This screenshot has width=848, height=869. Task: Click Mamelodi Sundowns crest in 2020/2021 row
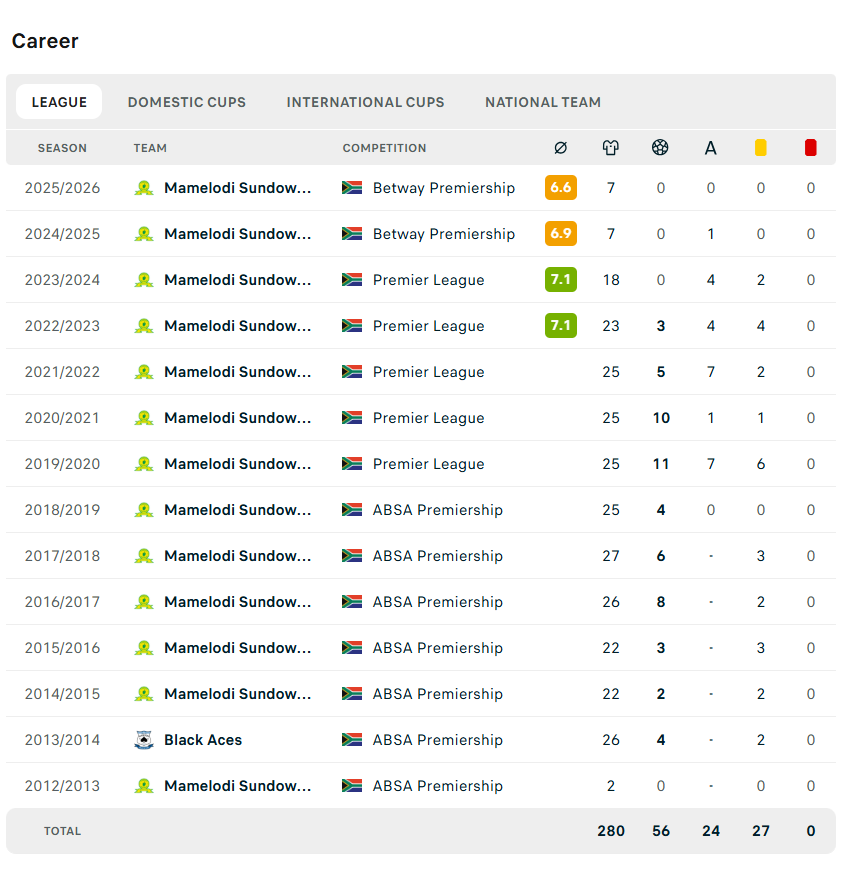(144, 418)
